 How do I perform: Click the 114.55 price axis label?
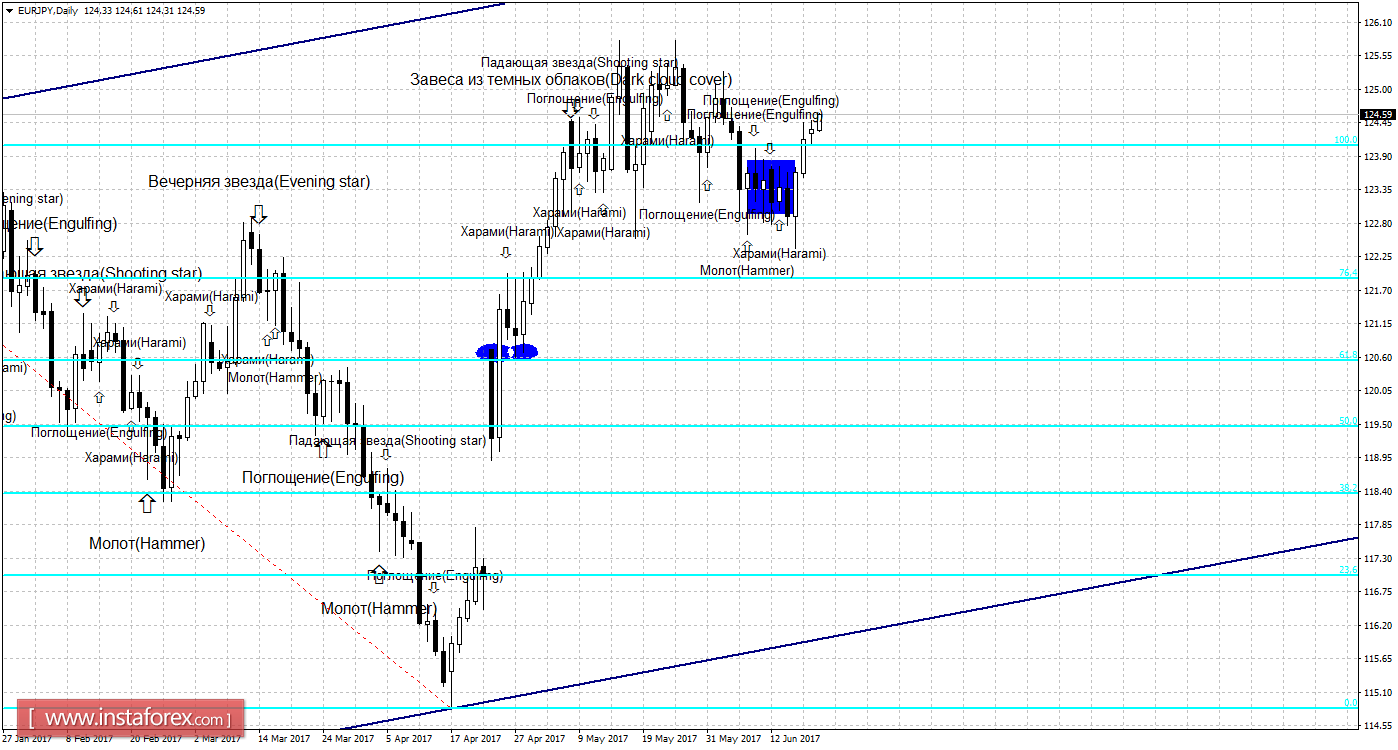[1378, 725]
